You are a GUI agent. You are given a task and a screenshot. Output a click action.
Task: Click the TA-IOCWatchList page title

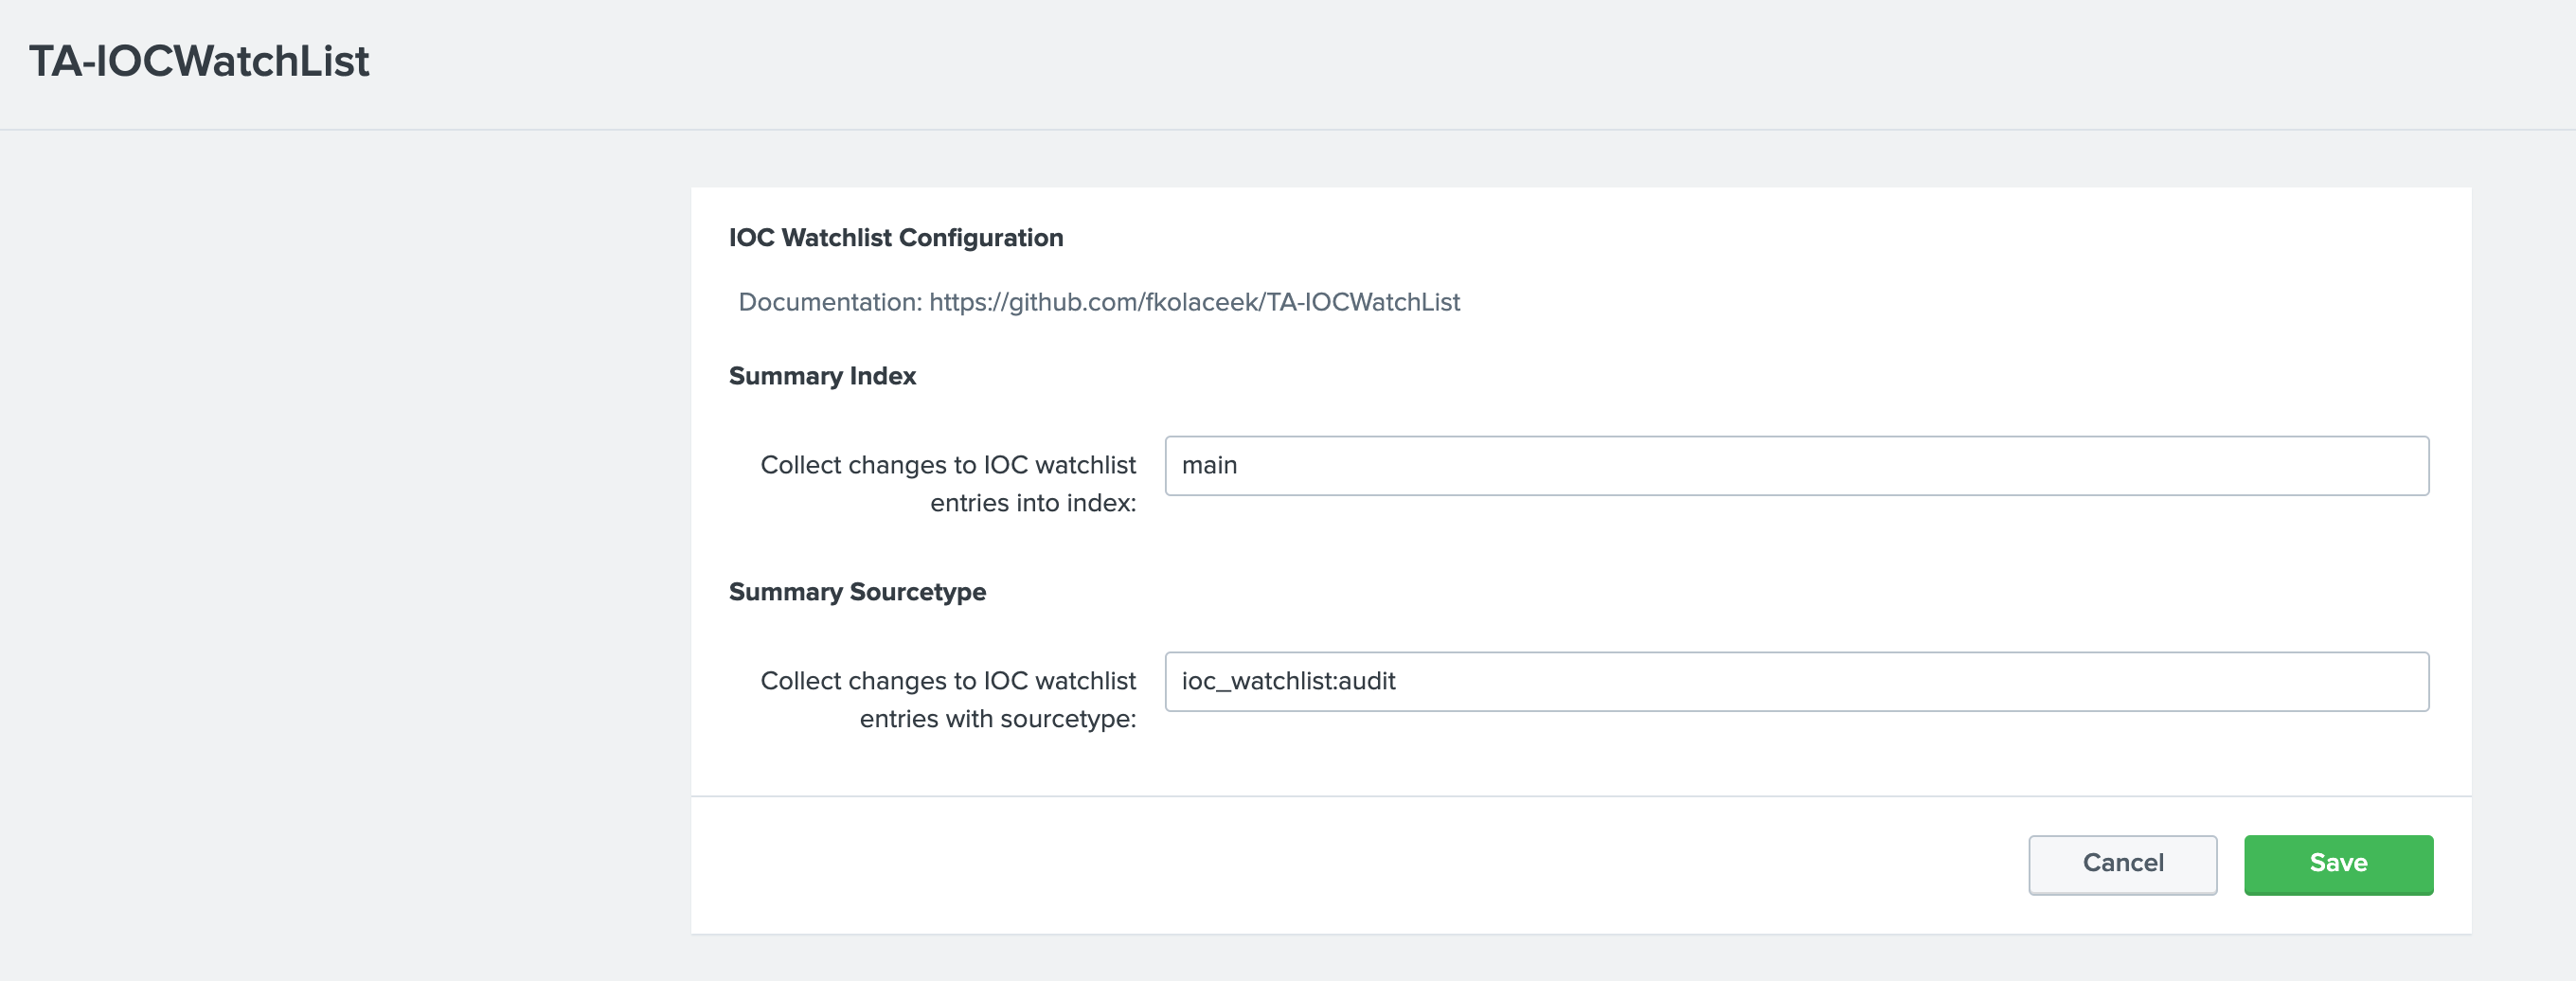click(199, 61)
